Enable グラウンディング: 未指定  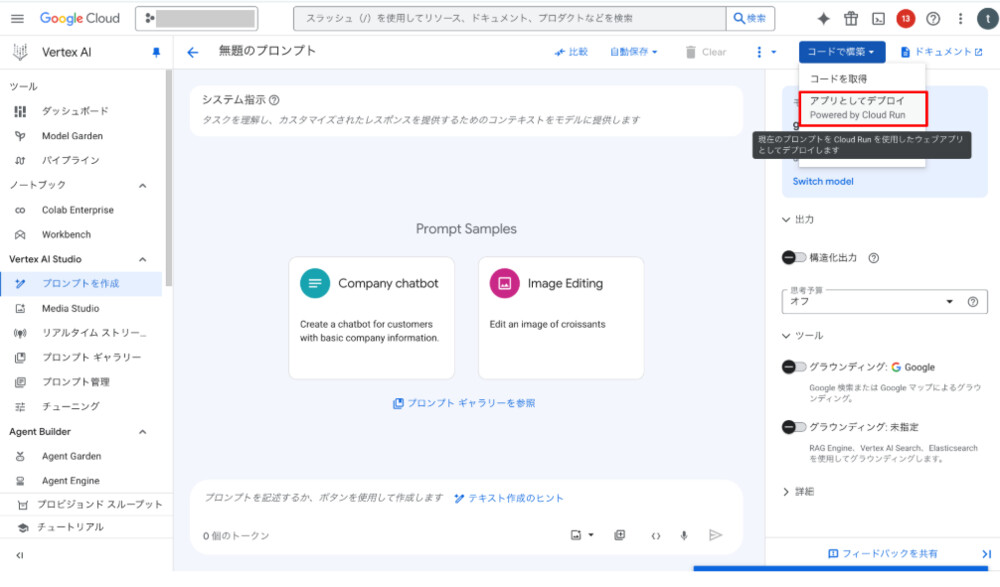[795, 426]
